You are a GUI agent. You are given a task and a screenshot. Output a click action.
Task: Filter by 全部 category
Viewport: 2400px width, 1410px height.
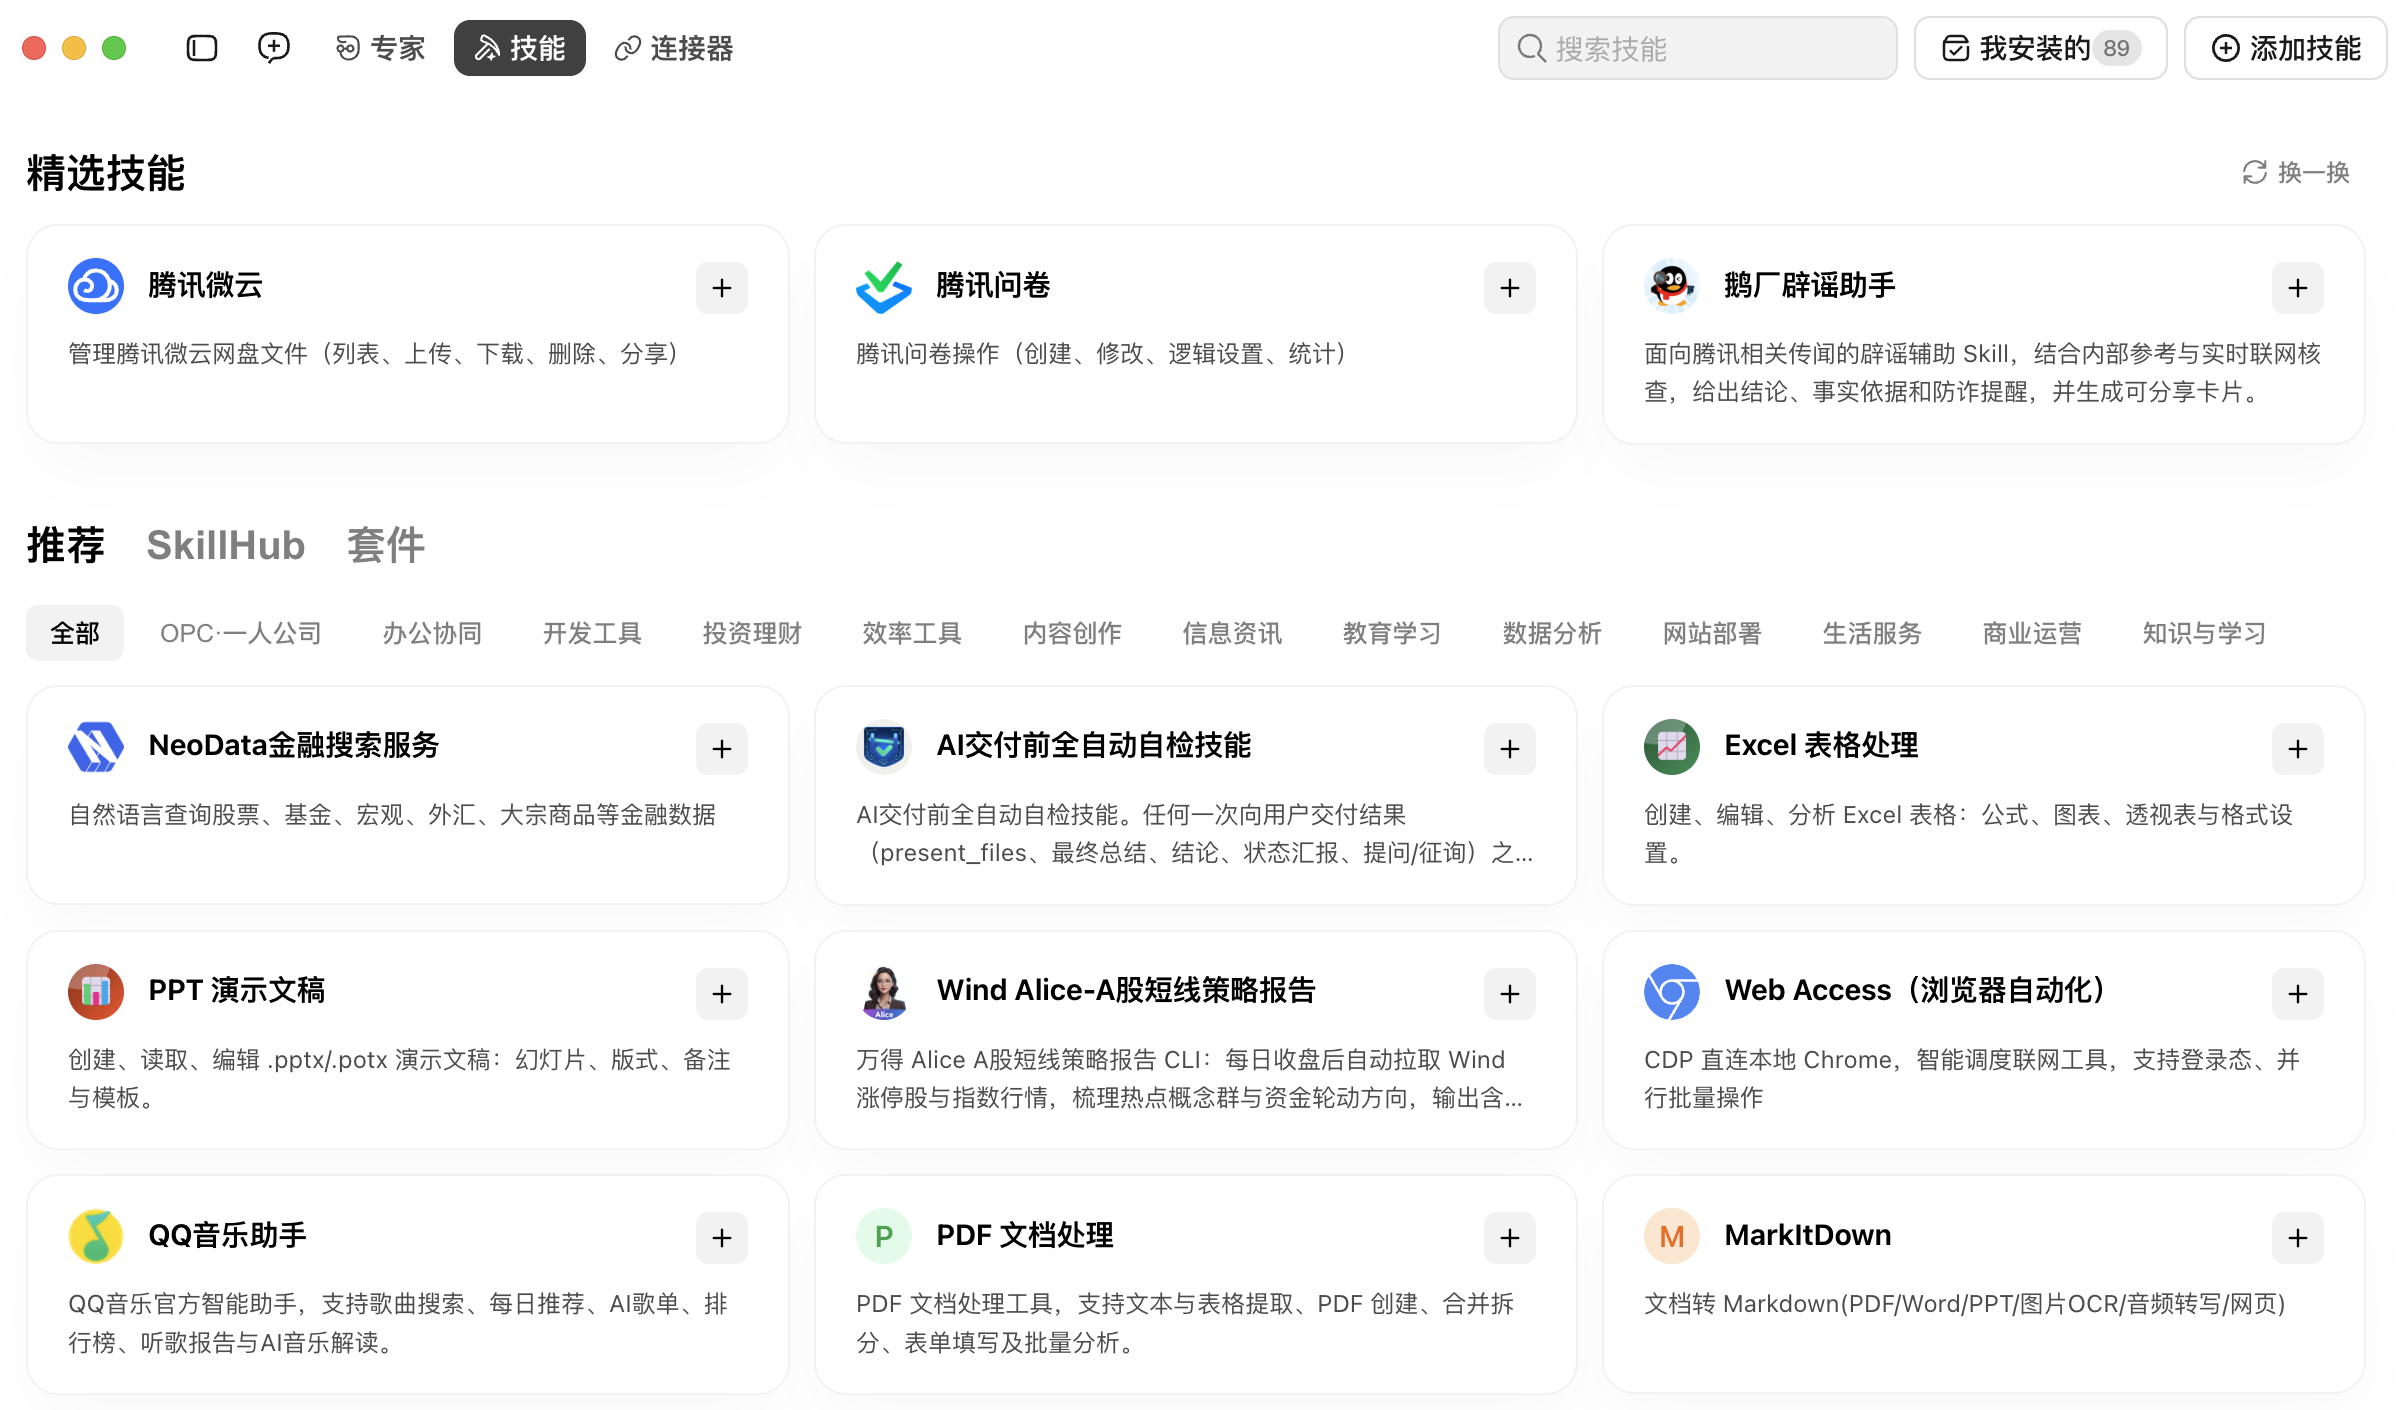click(75, 633)
